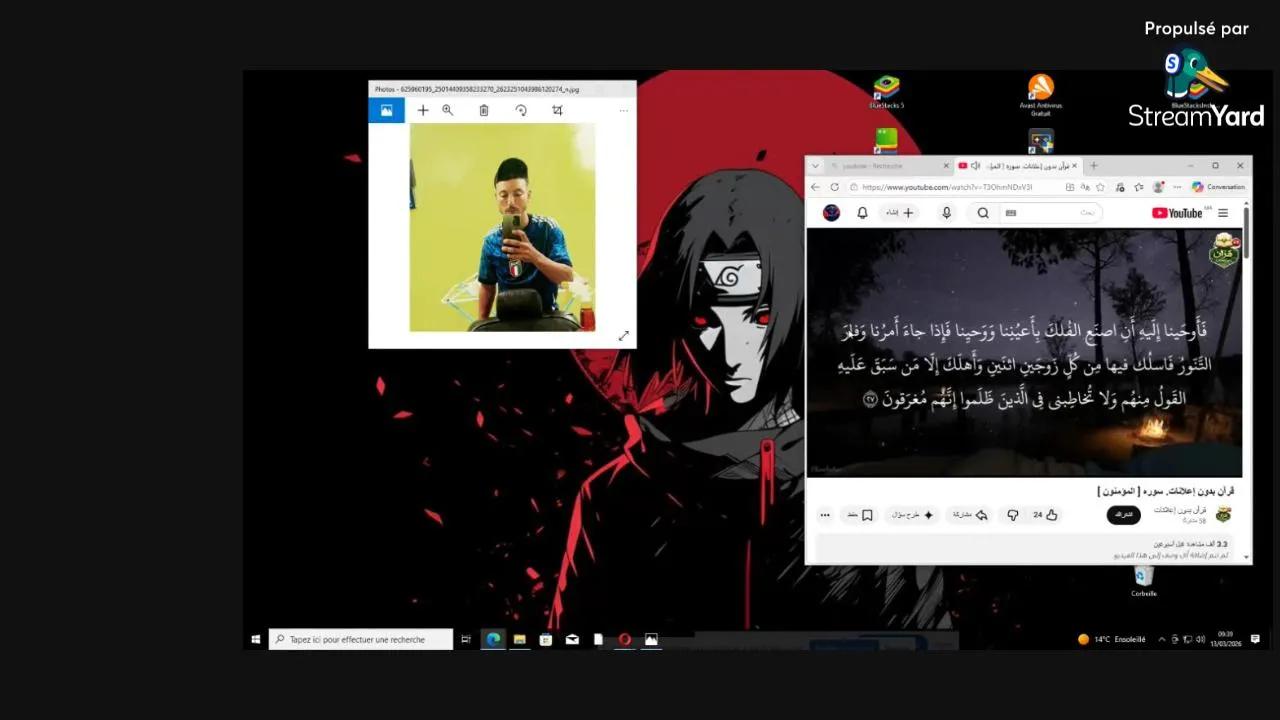Viewport: 1280px width, 720px height.
Task: Open more actions ellipsis under video
Action: click(825, 515)
